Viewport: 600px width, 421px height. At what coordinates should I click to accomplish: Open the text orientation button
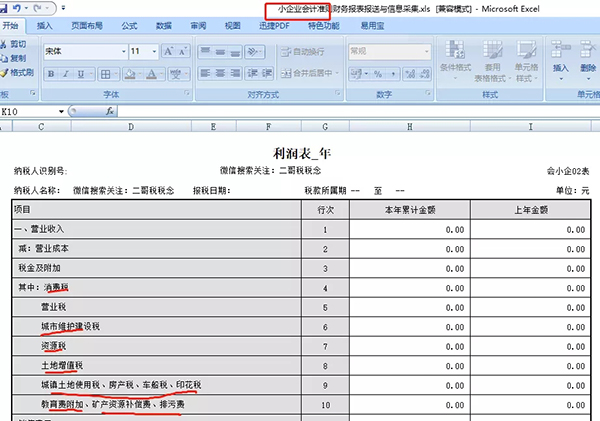255,51
